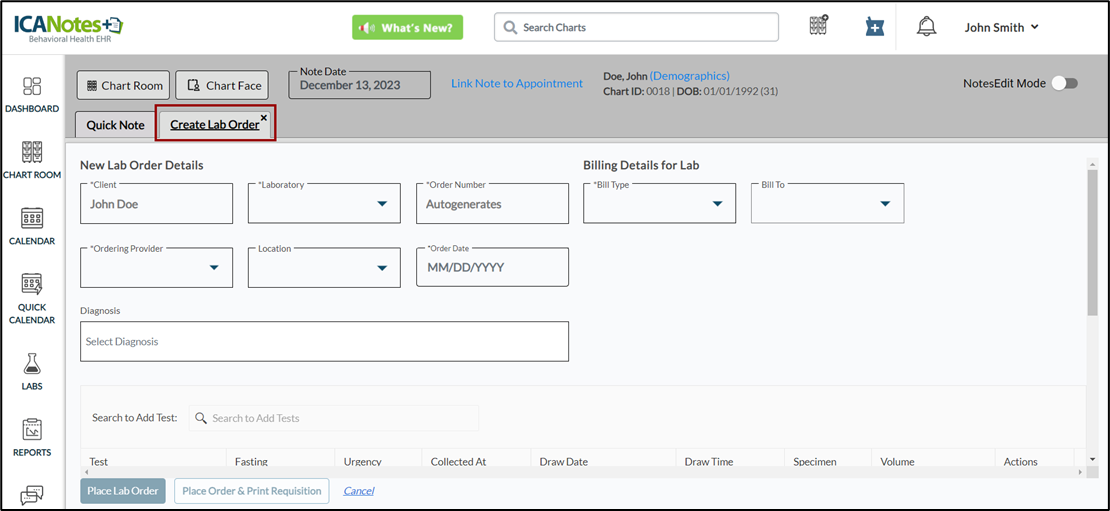This screenshot has height=511, width=1110.
Task: Open Quick Calendar in the sidebar
Action: (x=32, y=298)
